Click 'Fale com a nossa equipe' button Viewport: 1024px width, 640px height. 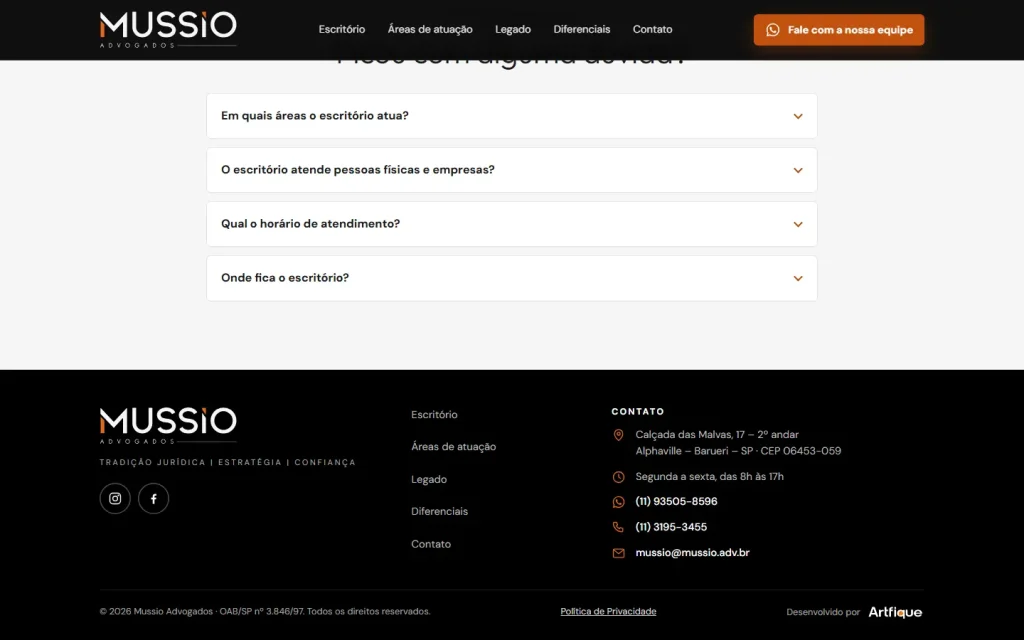(839, 30)
